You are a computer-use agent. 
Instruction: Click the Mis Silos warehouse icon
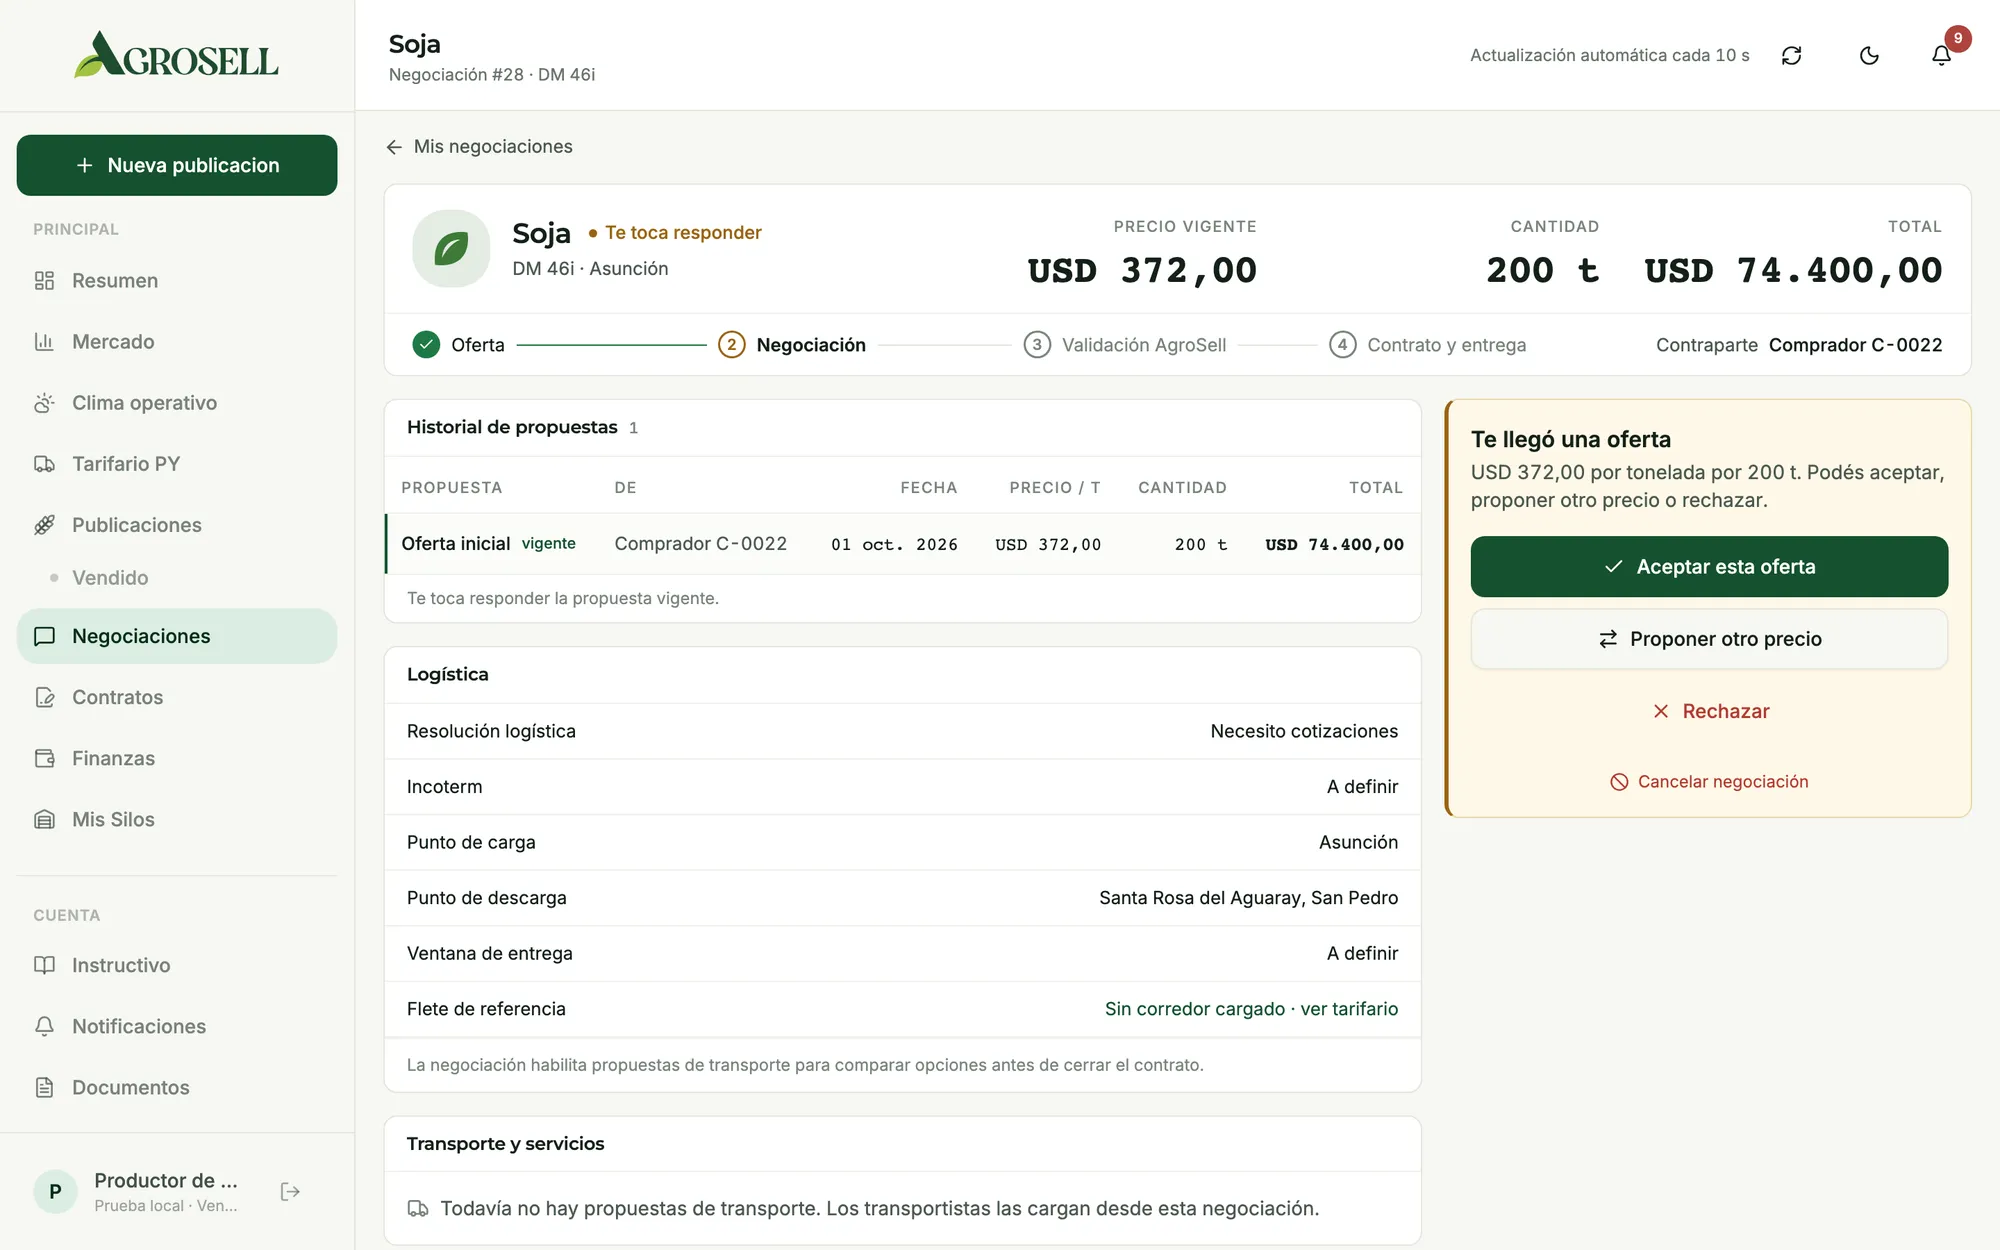44,819
